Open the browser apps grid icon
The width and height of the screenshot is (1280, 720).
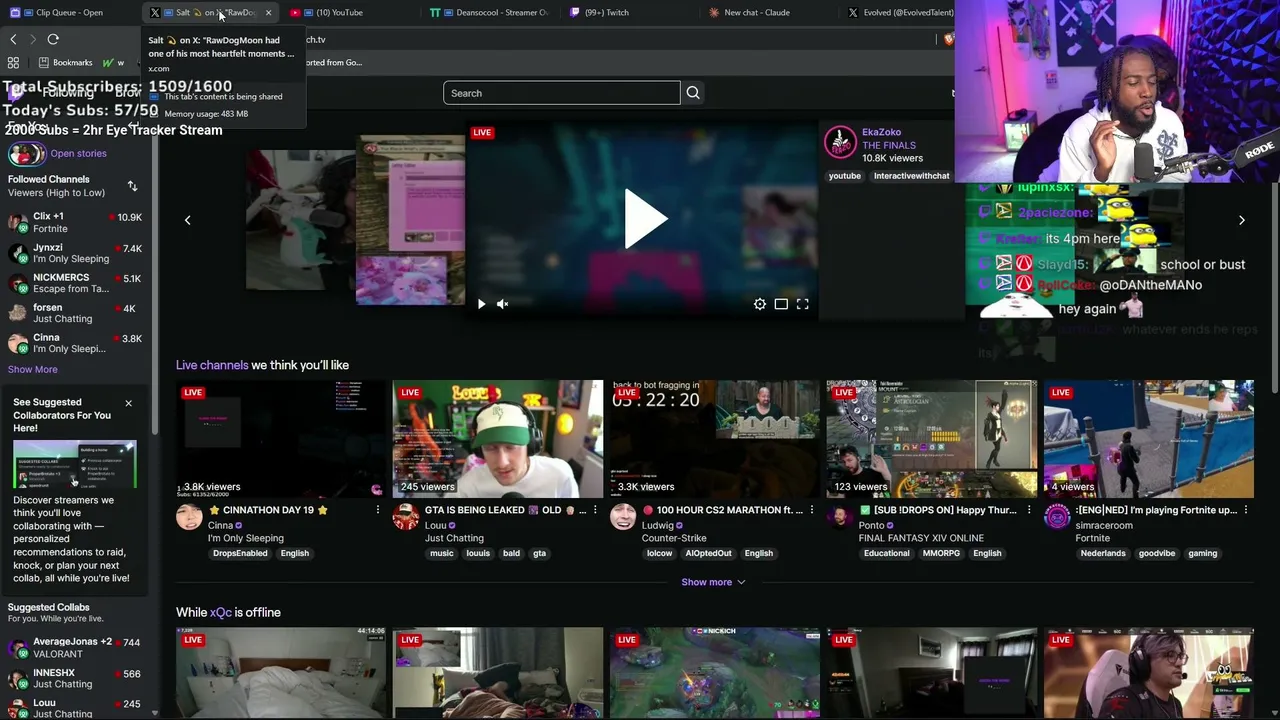(13, 62)
